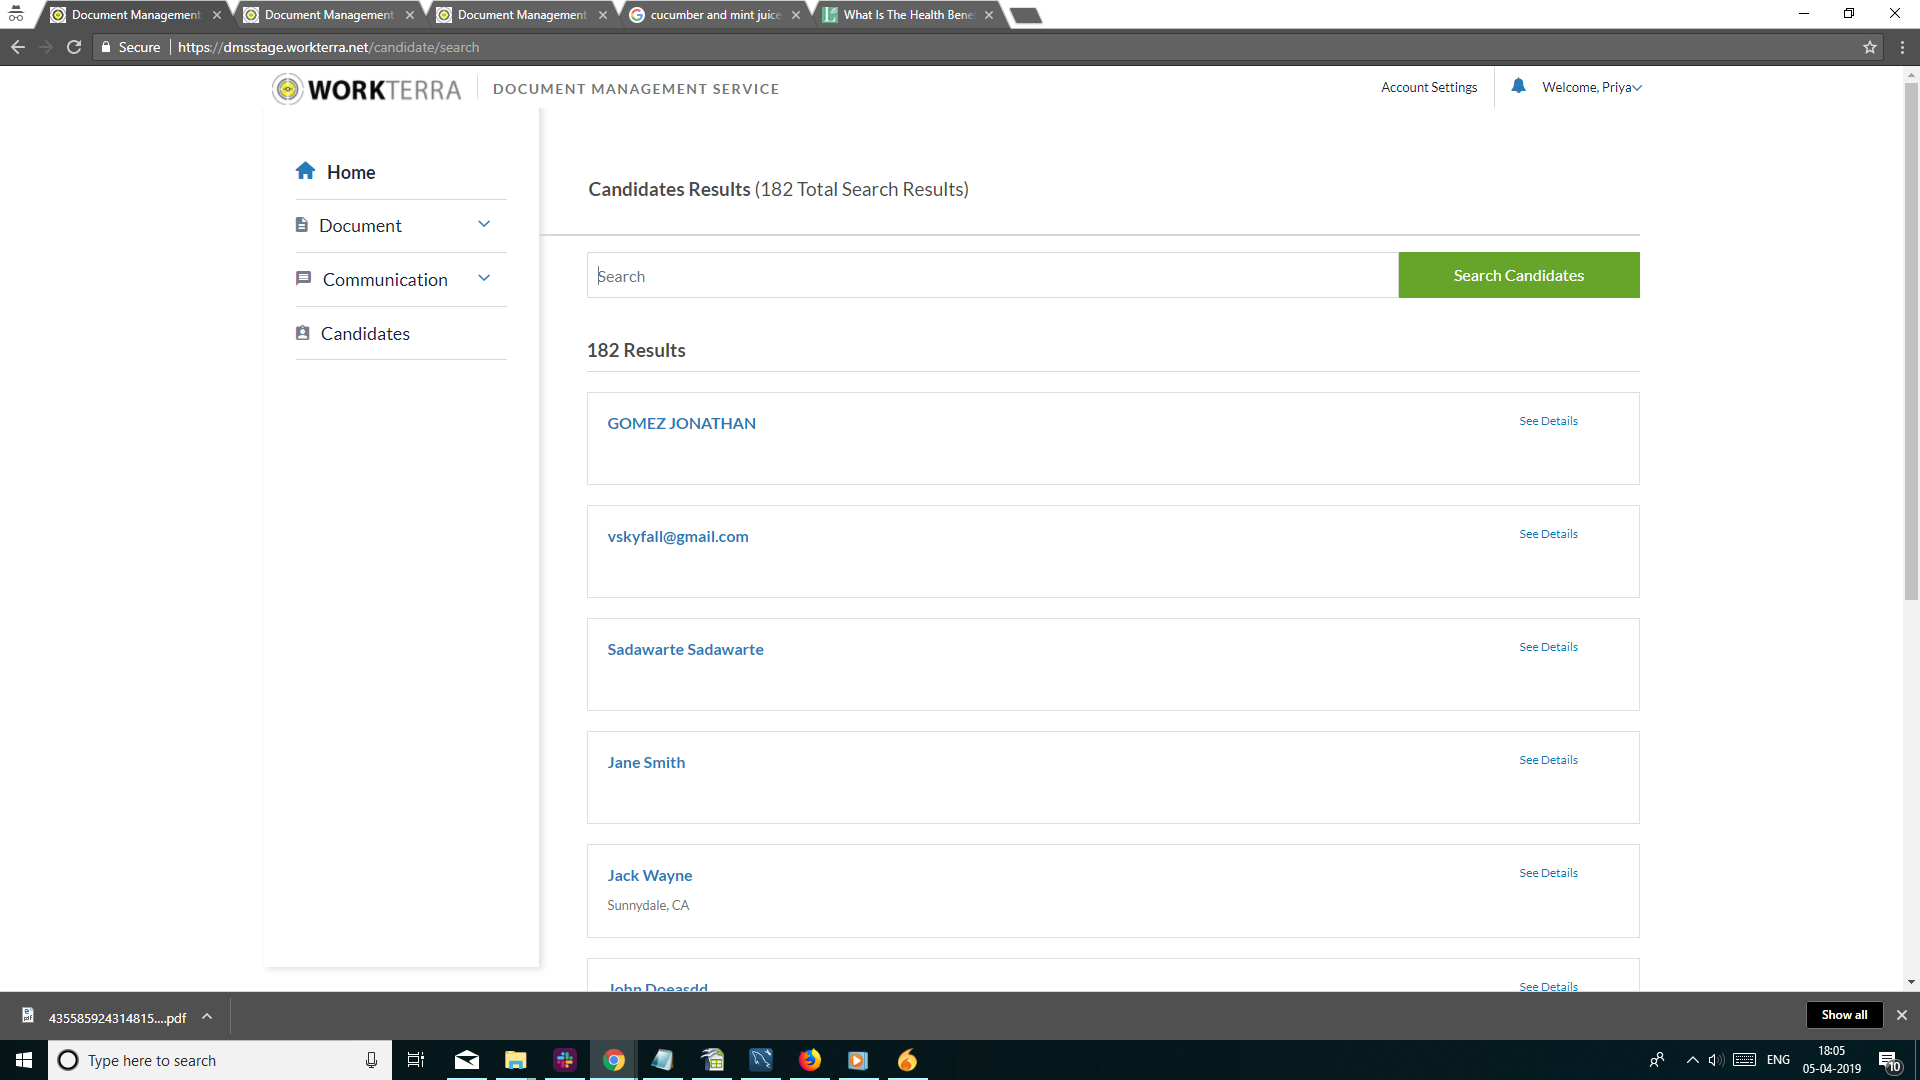Open Account Settings
The image size is (1920, 1080).
coord(1428,87)
